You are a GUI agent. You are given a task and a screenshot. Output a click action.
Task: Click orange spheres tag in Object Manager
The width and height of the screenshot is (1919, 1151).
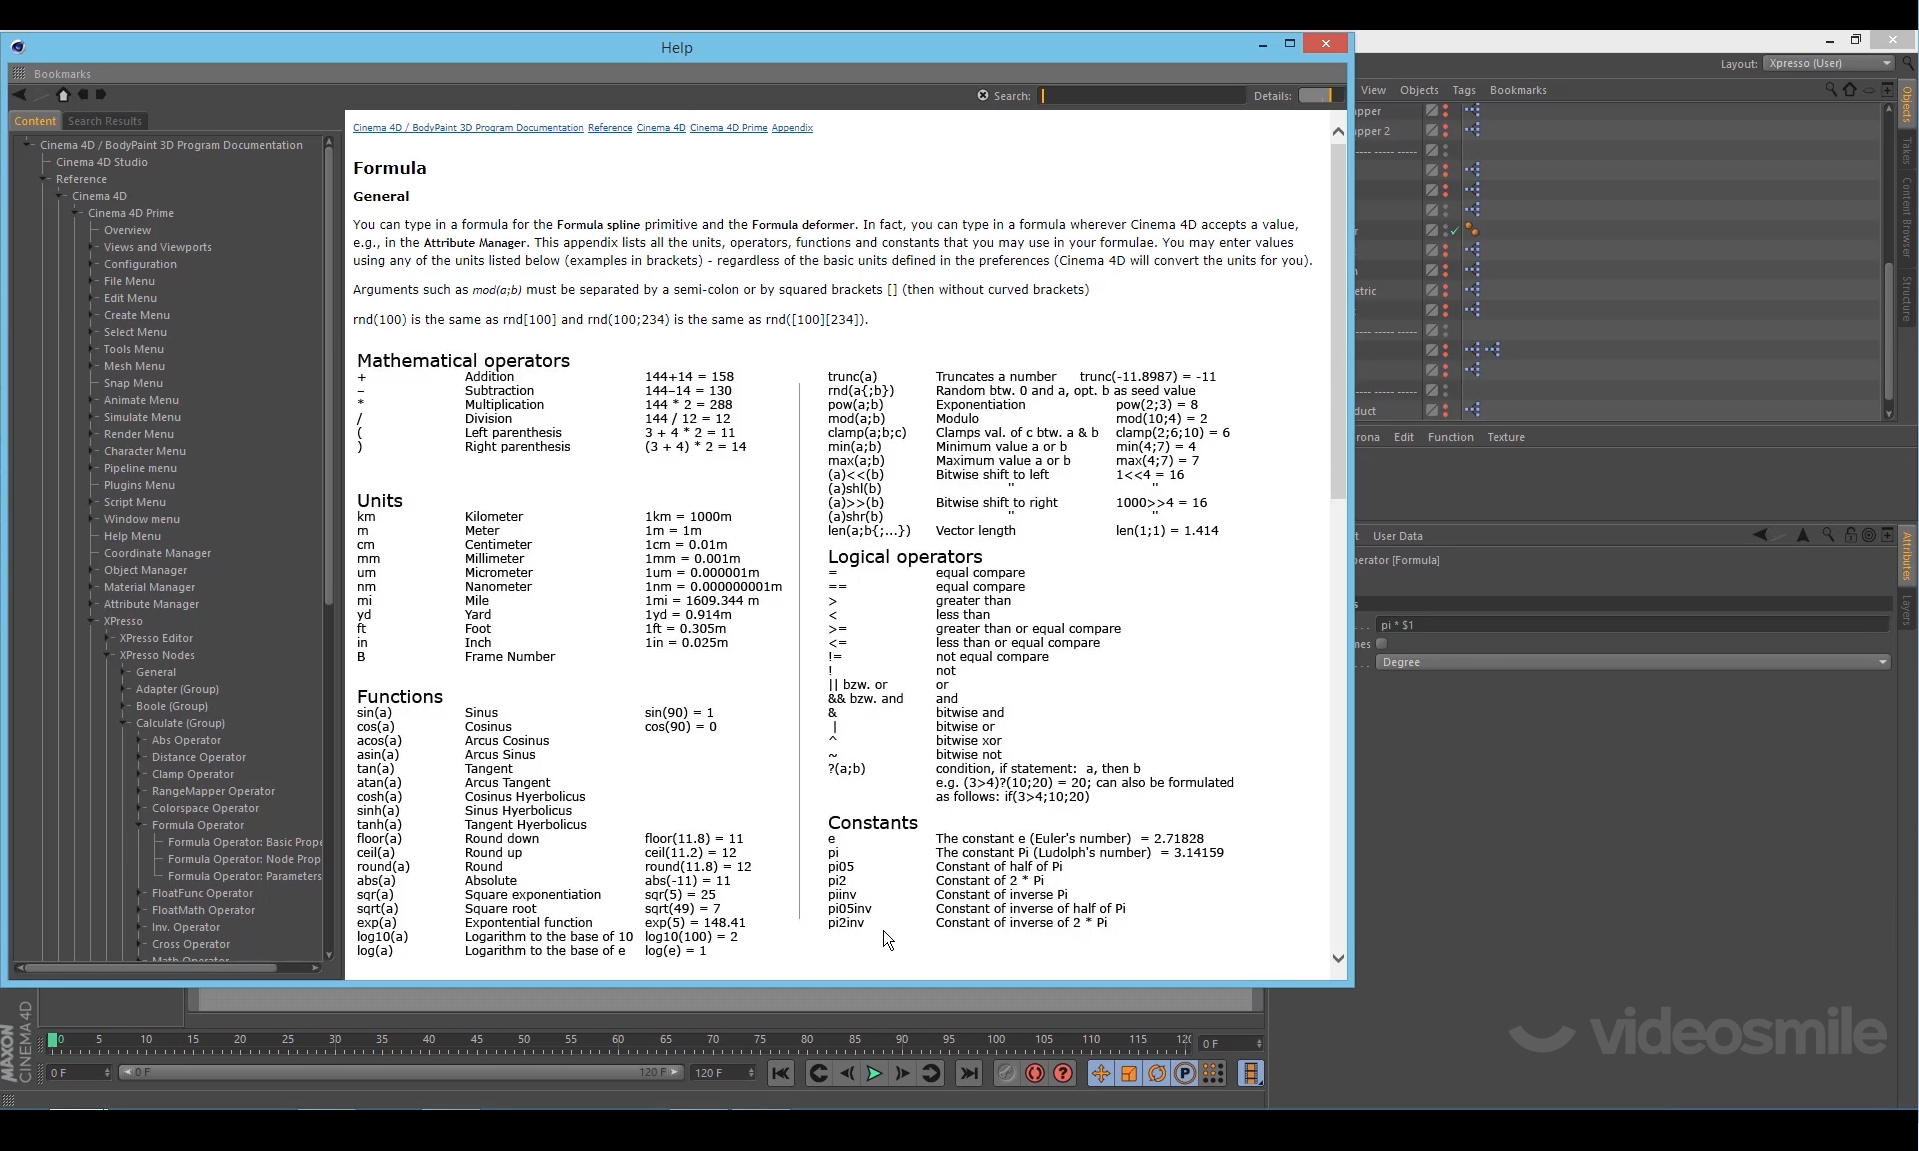1472,230
